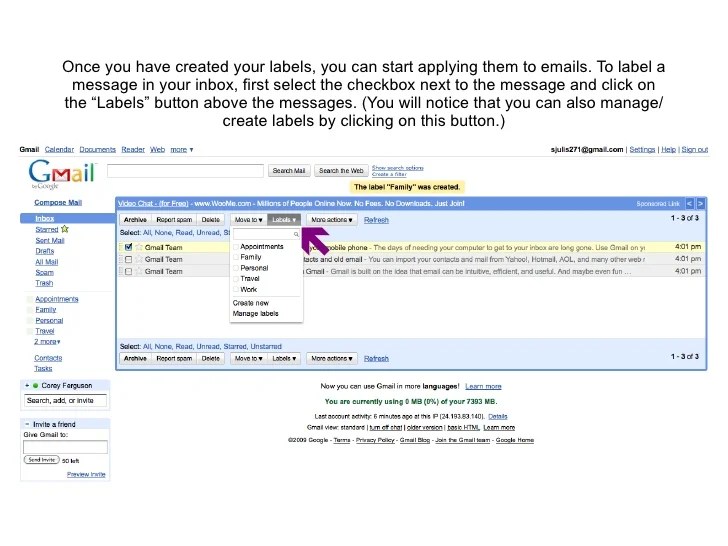Click the bottom Archive button
The image size is (728, 546).
point(135,358)
